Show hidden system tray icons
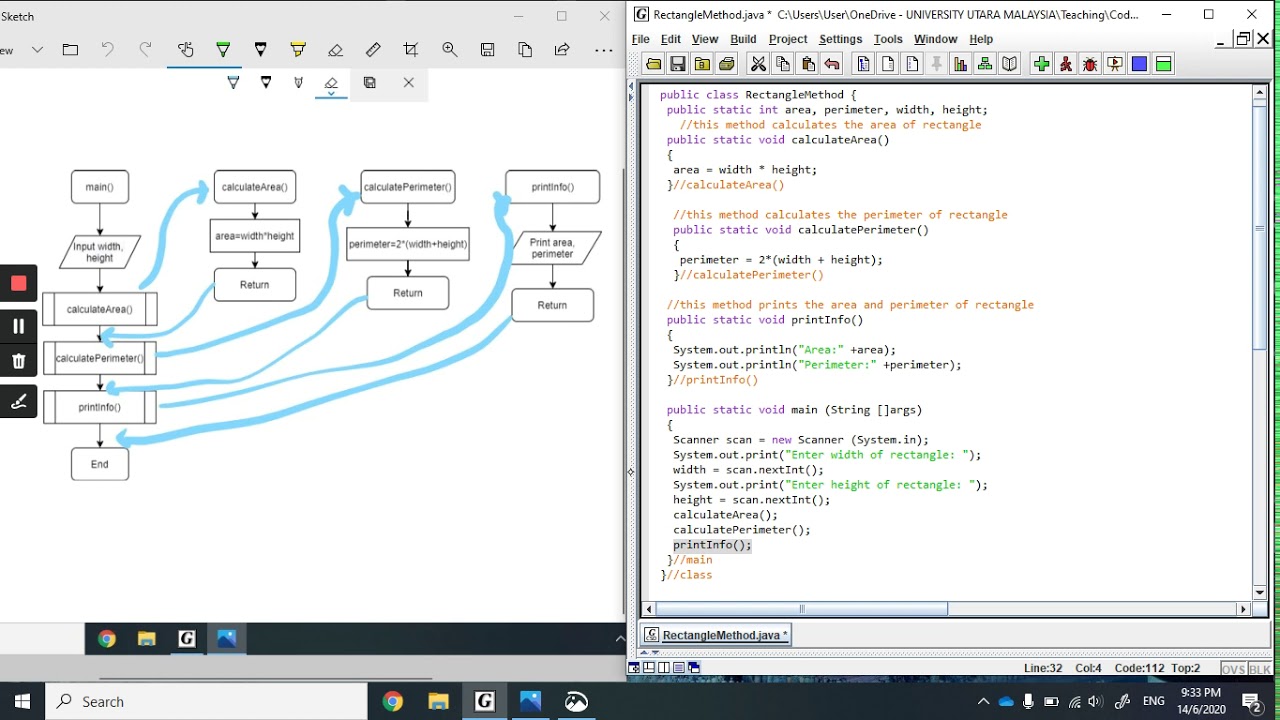 (x=983, y=701)
